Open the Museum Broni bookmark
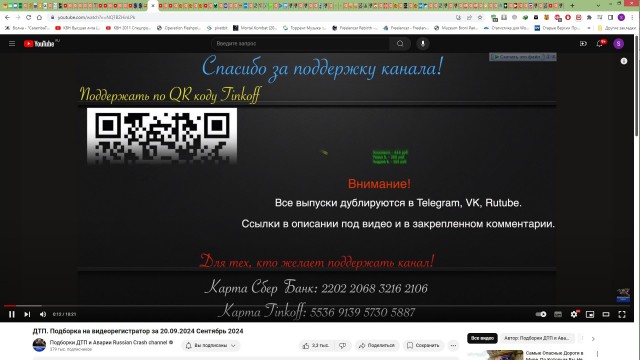The image size is (640, 360). tap(456, 28)
